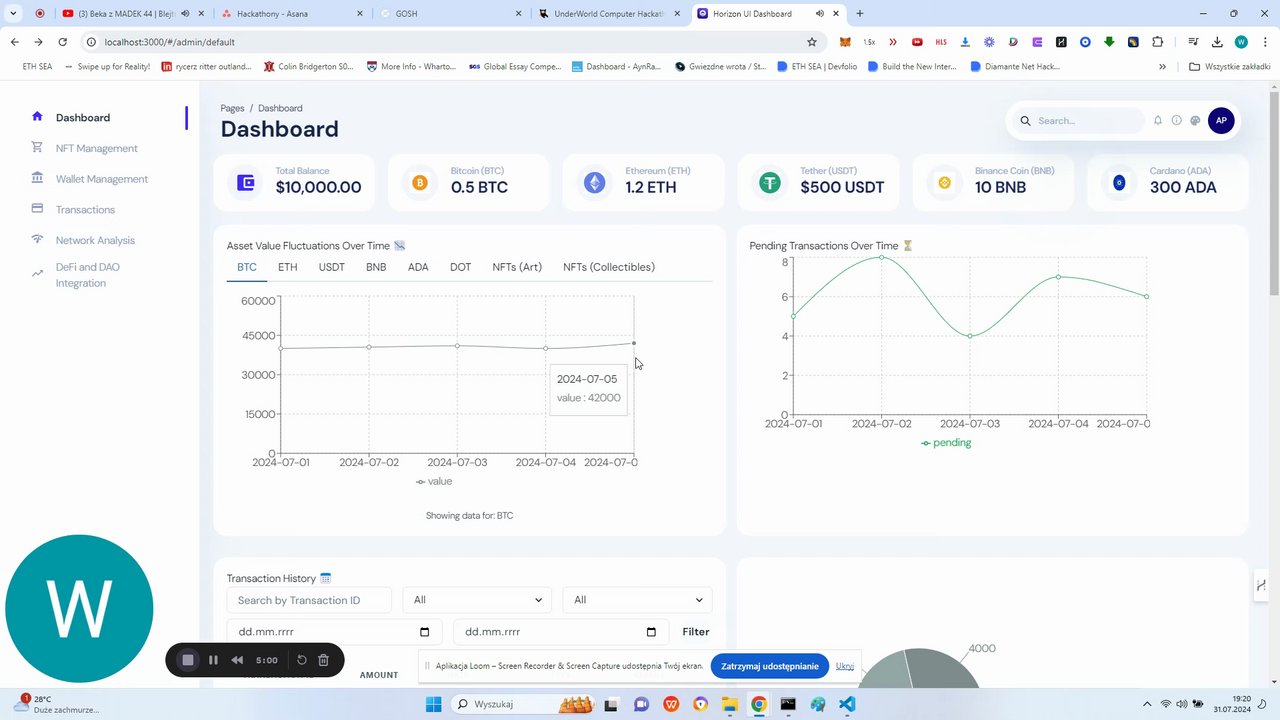The image size is (1280, 720).
Task: Show NFTs (Collectibles) chart tab
Action: click(609, 267)
